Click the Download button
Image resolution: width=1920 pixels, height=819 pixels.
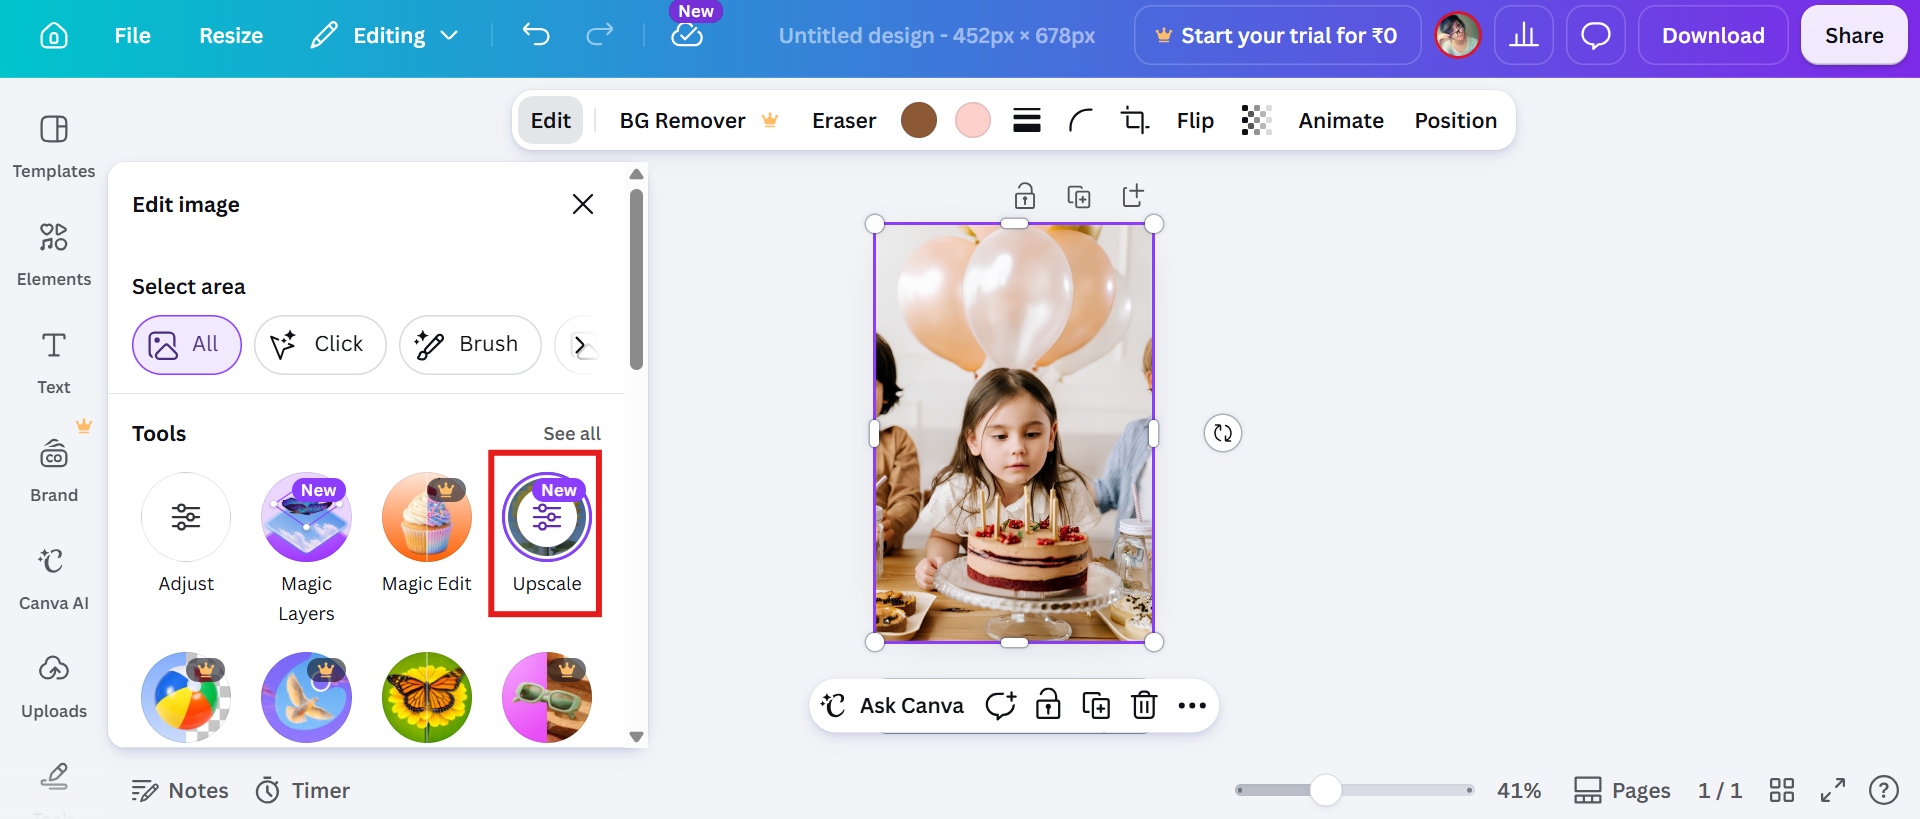(x=1713, y=36)
